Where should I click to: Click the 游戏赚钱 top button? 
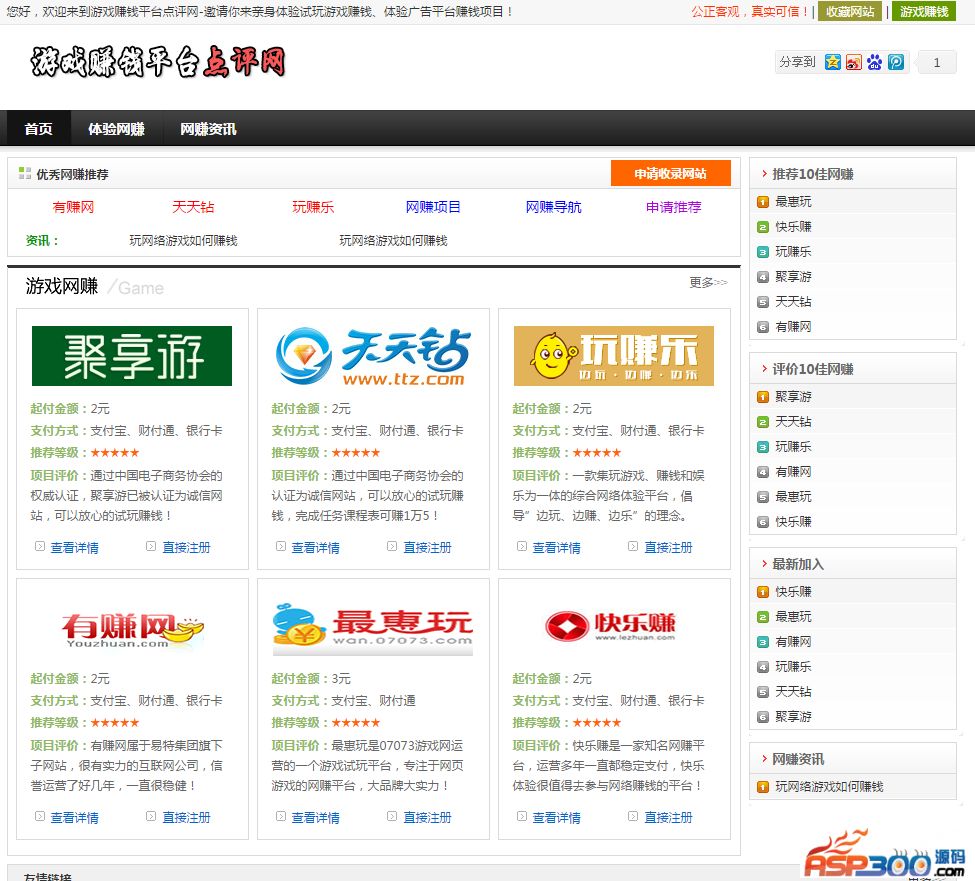click(923, 11)
